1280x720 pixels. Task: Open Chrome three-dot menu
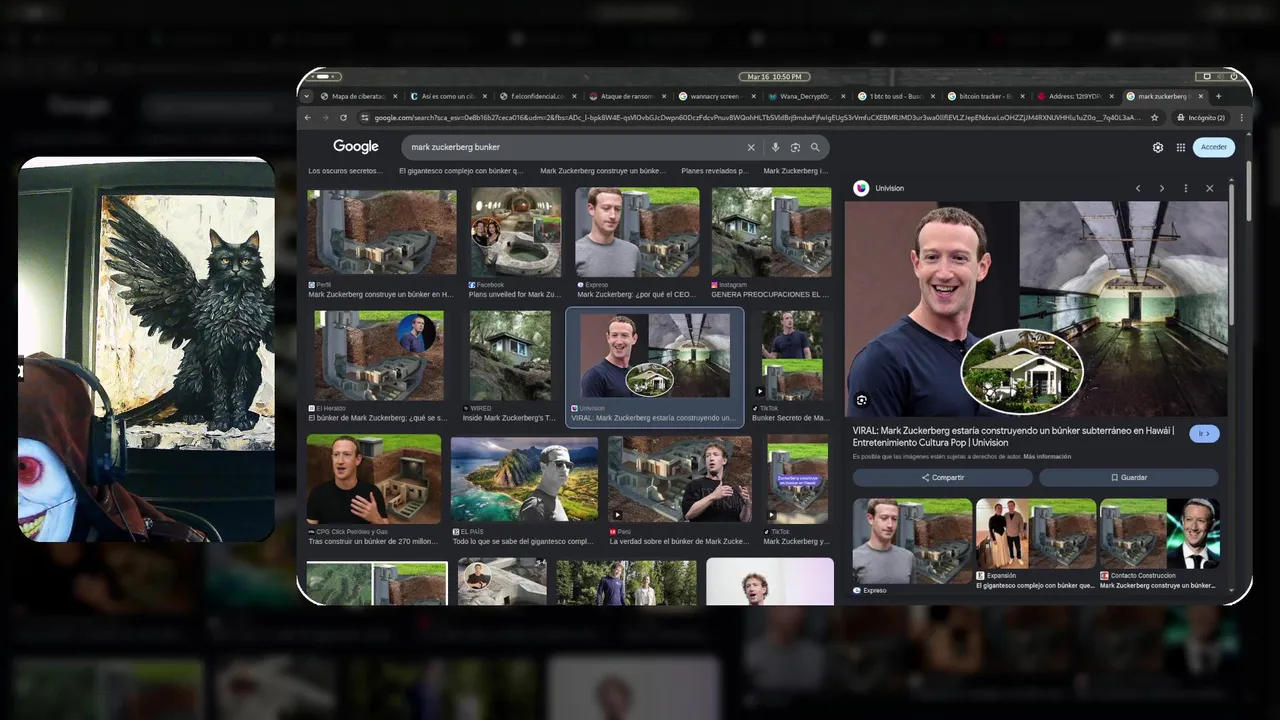pos(1241,117)
